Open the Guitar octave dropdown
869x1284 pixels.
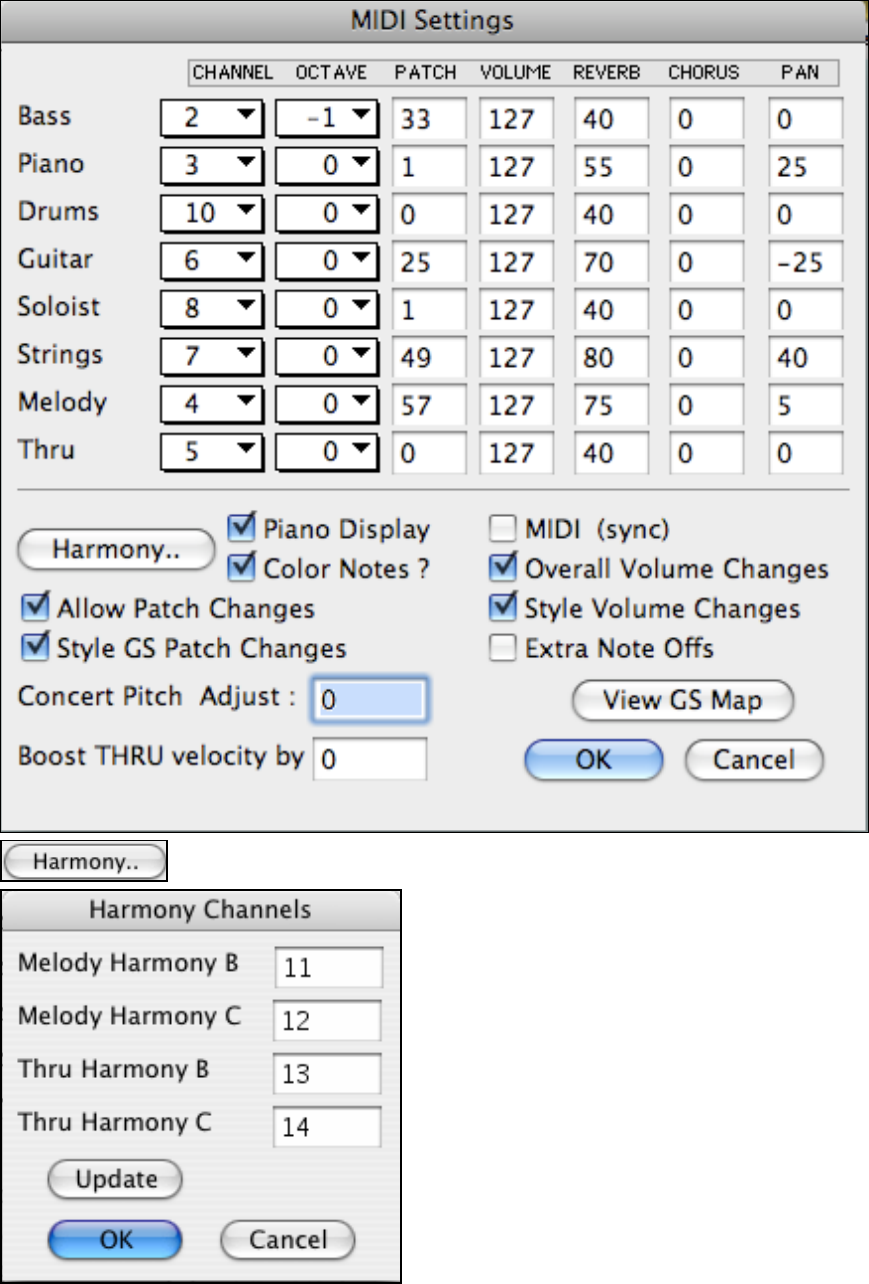point(326,262)
